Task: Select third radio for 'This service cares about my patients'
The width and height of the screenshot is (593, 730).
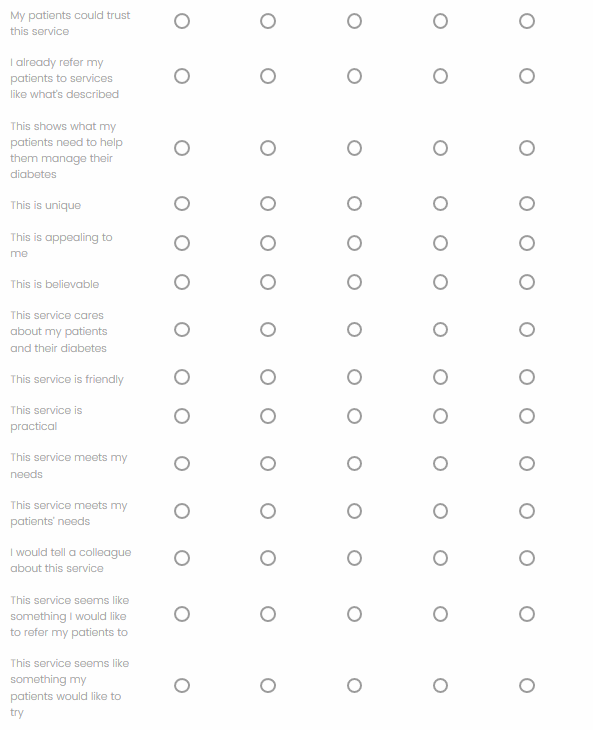Action: (x=354, y=330)
